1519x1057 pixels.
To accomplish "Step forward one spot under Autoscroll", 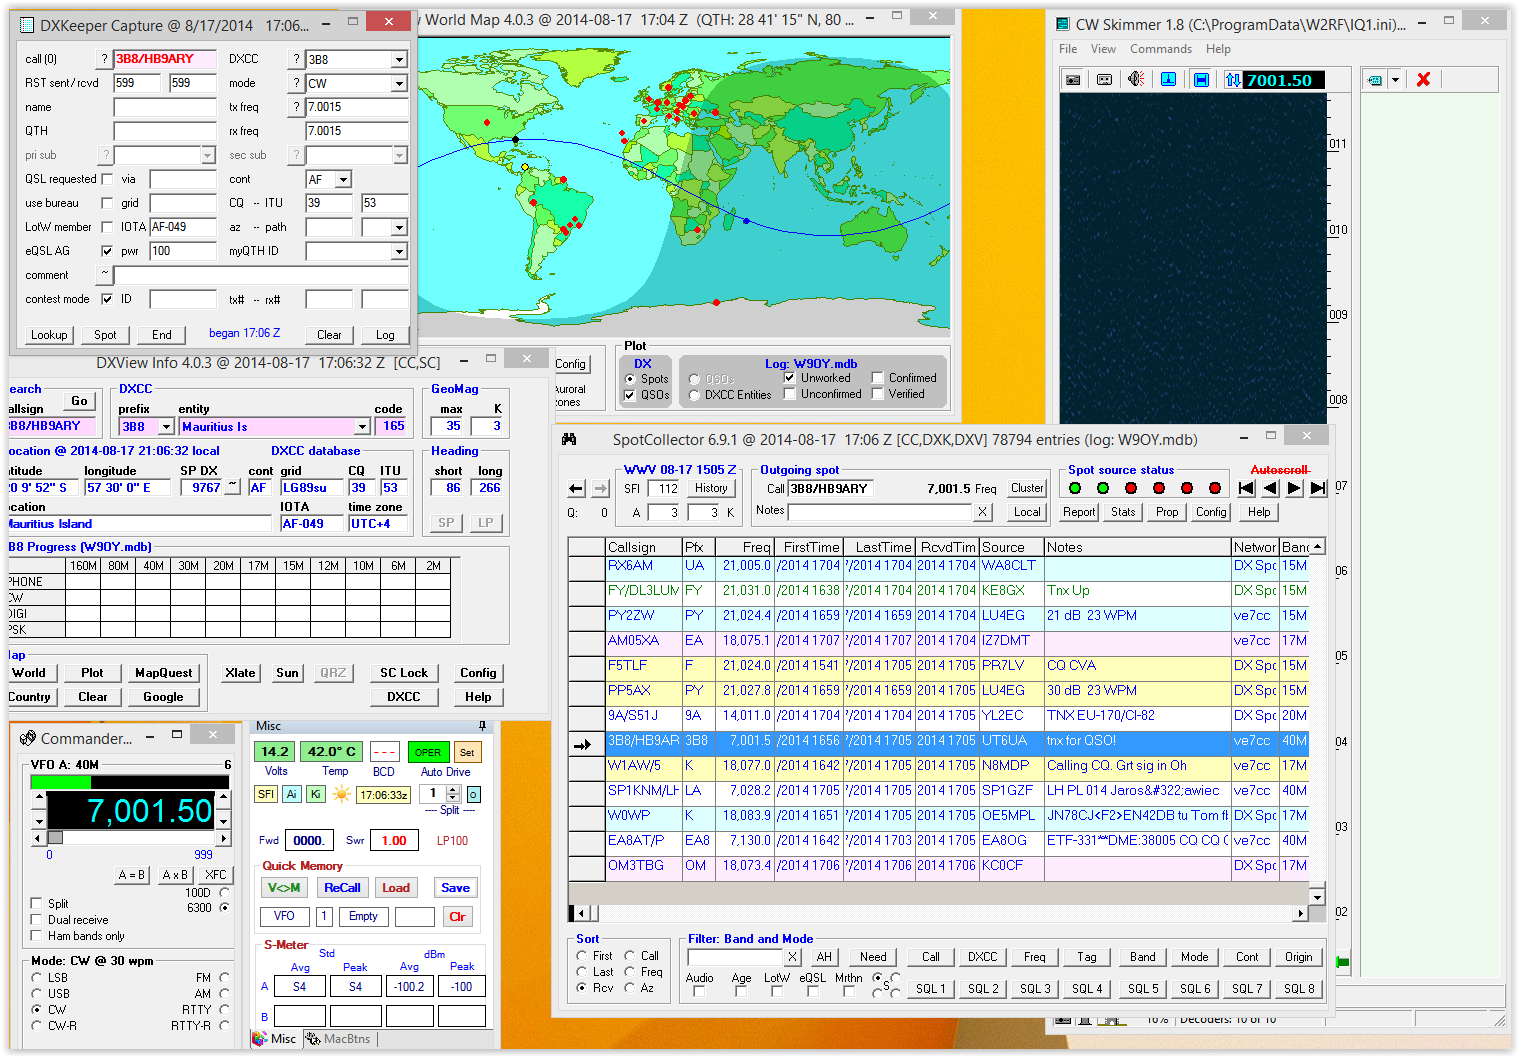I will 1294,488.
